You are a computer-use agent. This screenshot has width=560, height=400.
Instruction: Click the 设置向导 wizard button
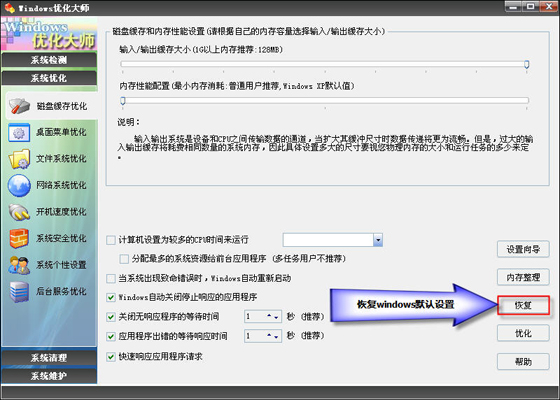[523, 249]
